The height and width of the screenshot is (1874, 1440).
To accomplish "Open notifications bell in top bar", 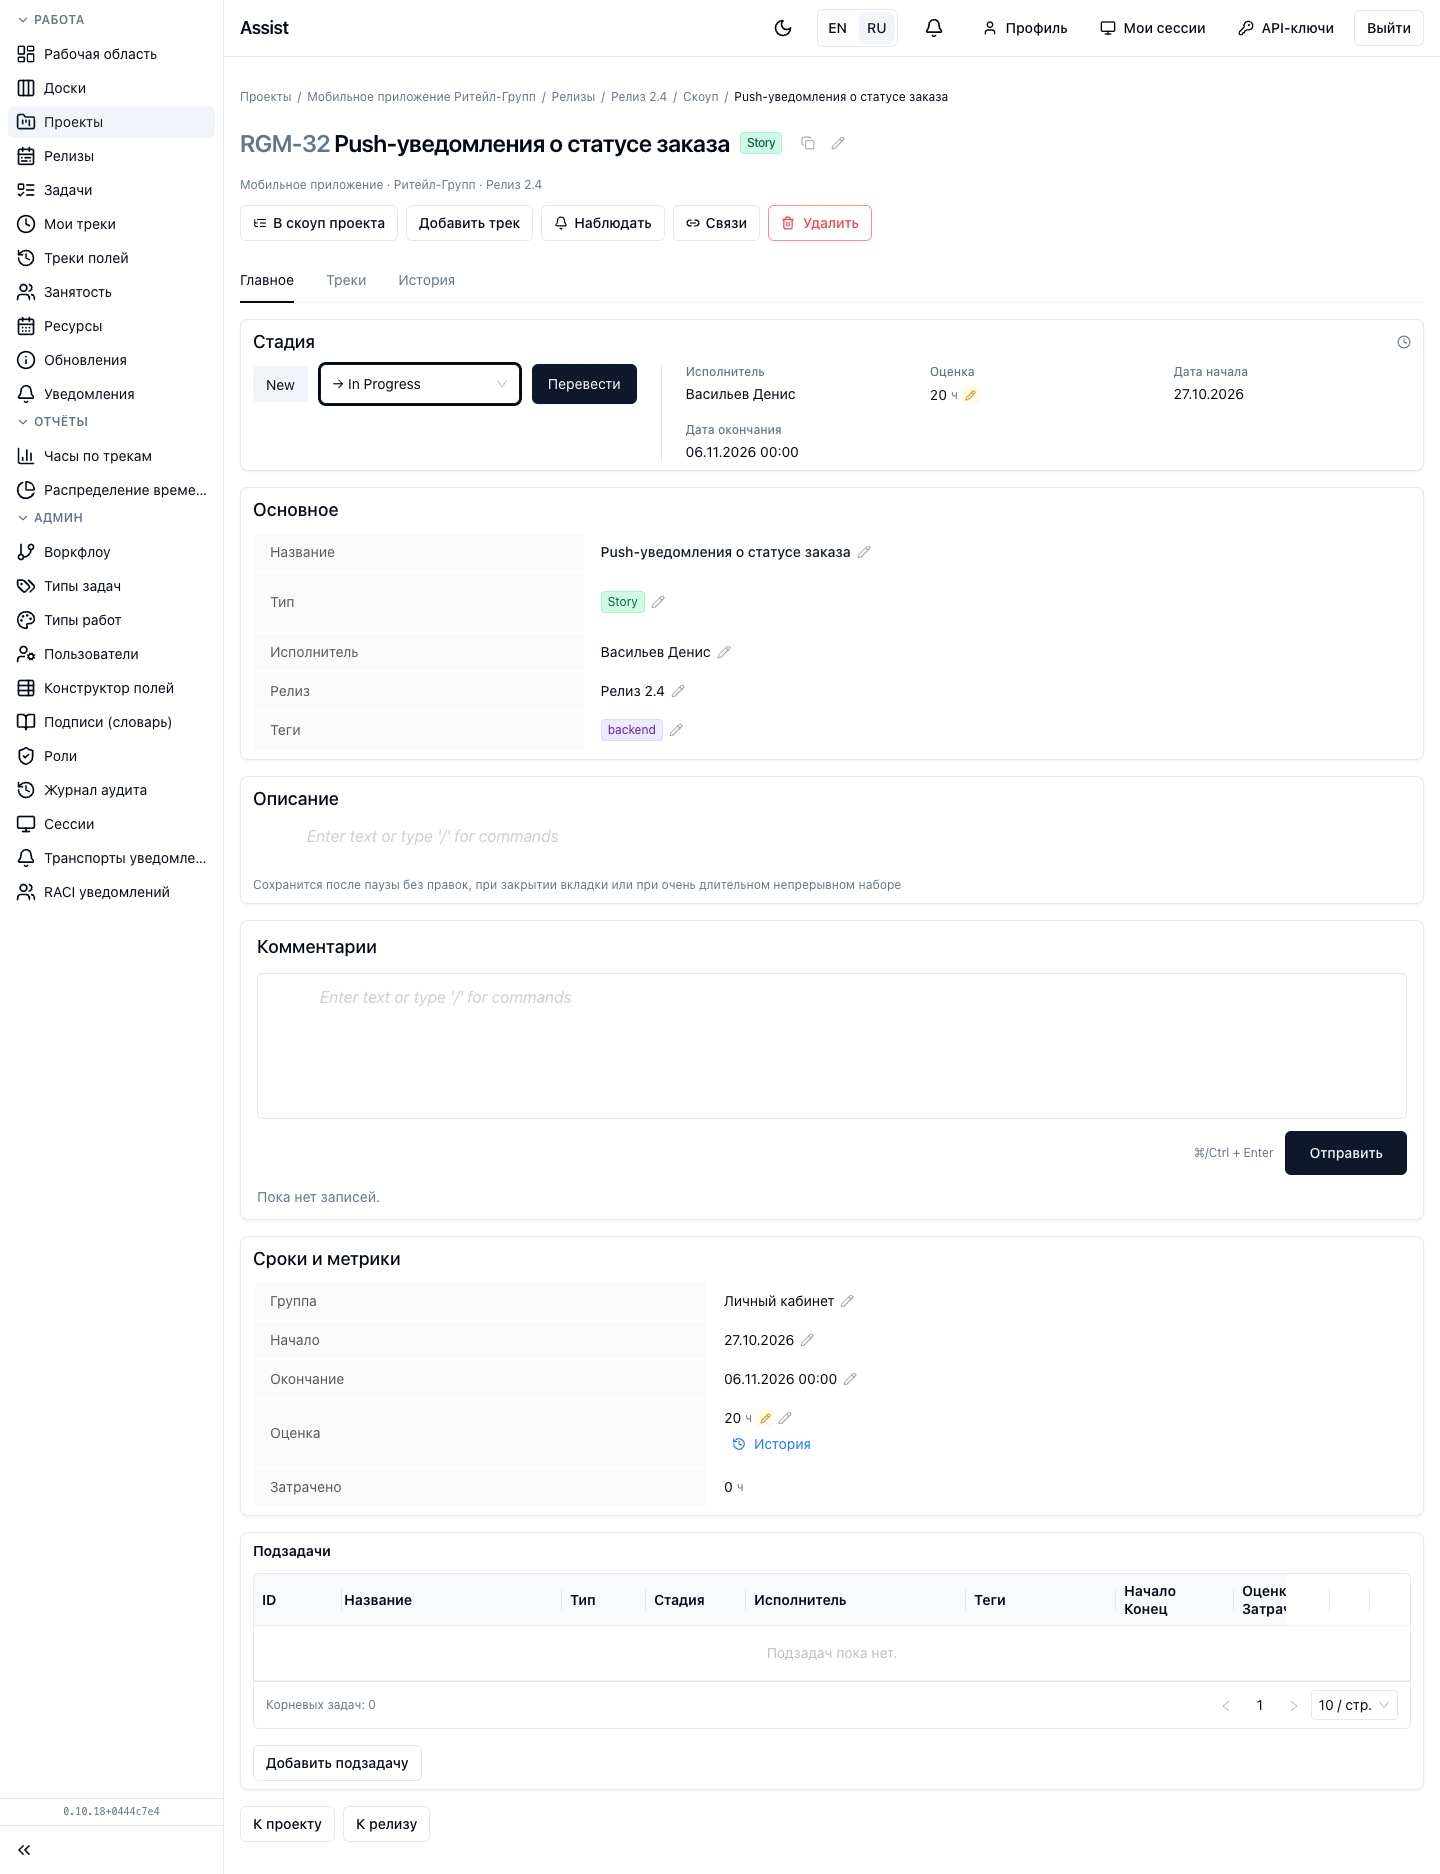I will [934, 28].
